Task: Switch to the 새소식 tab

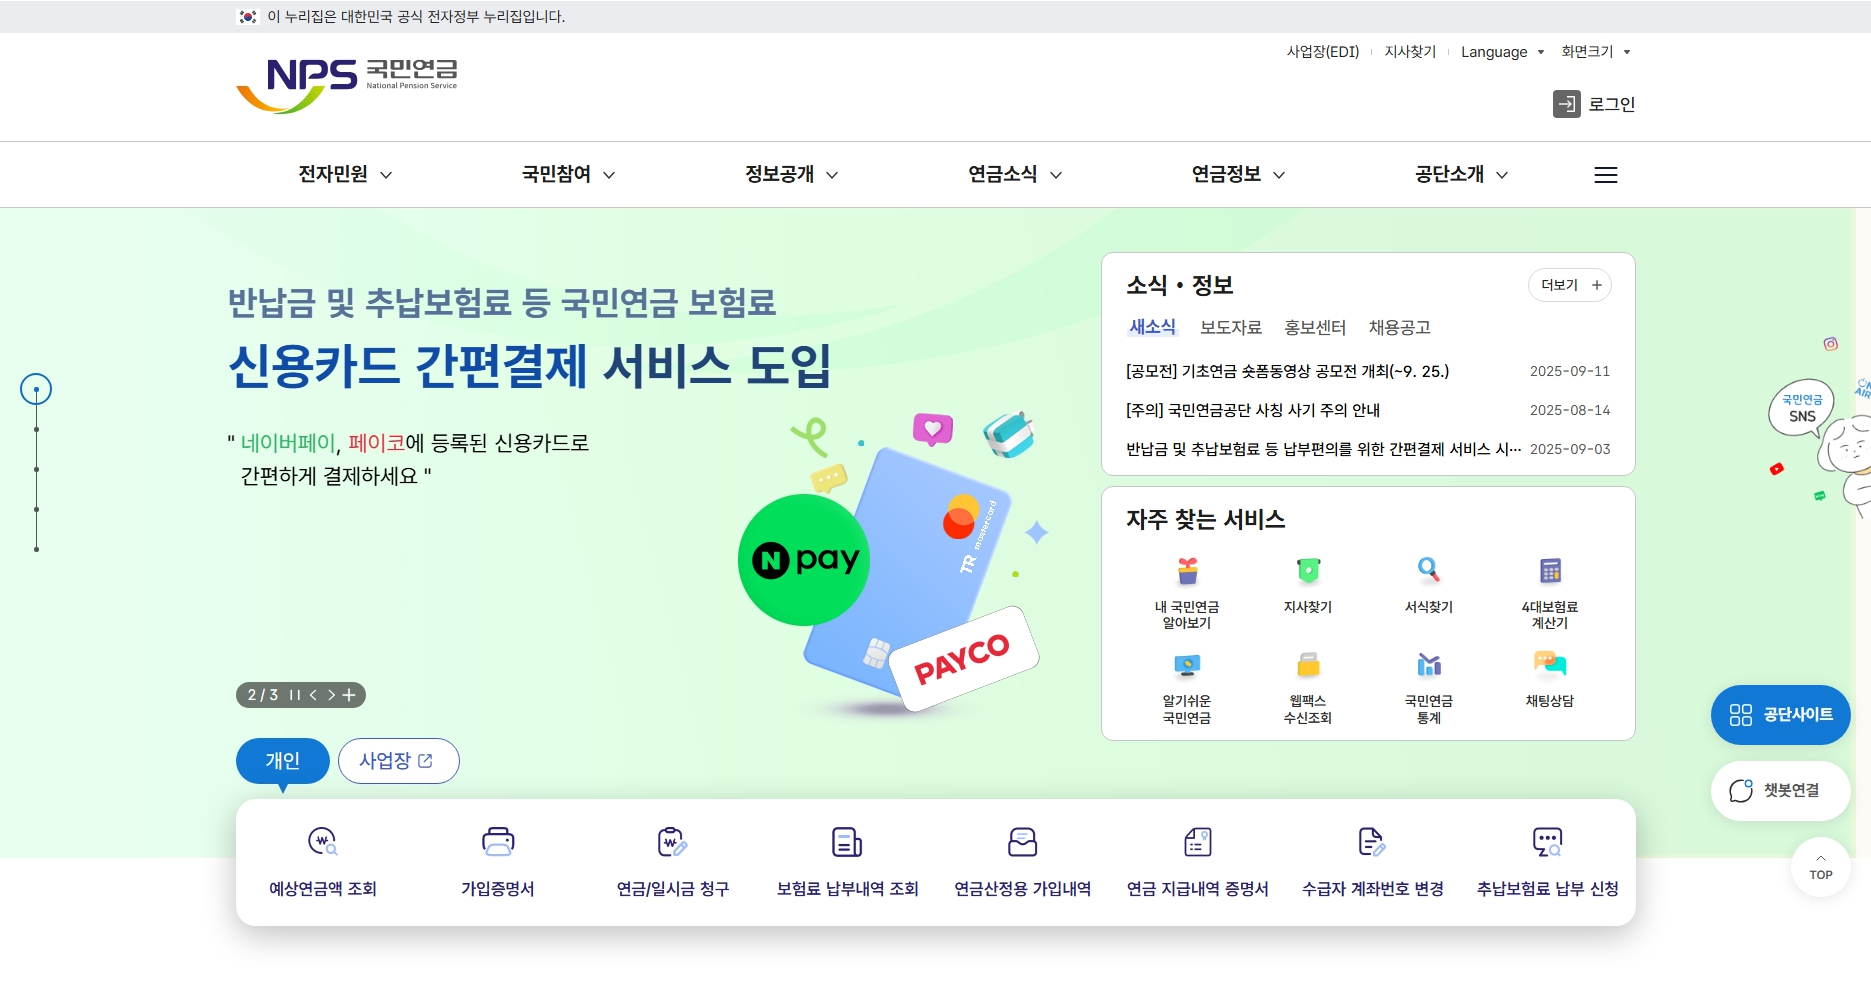Action: coord(1152,327)
